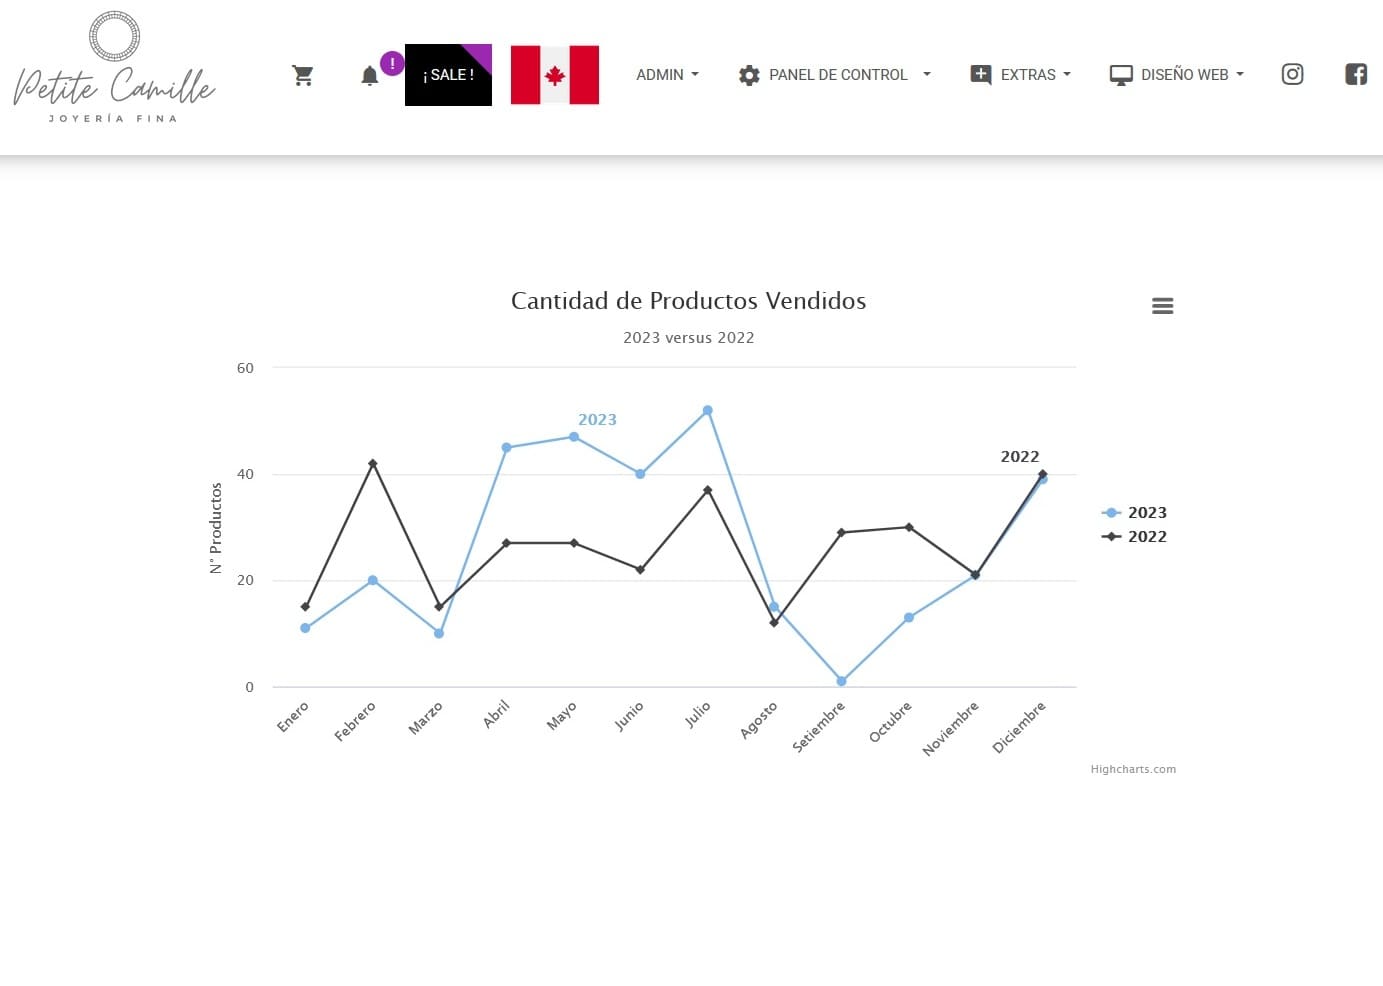Open the Facebook icon
The height and width of the screenshot is (986, 1383).
click(x=1356, y=73)
